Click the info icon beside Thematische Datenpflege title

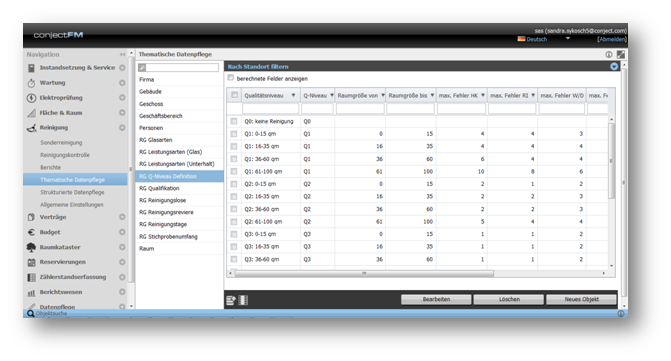click(x=609, y=54)
